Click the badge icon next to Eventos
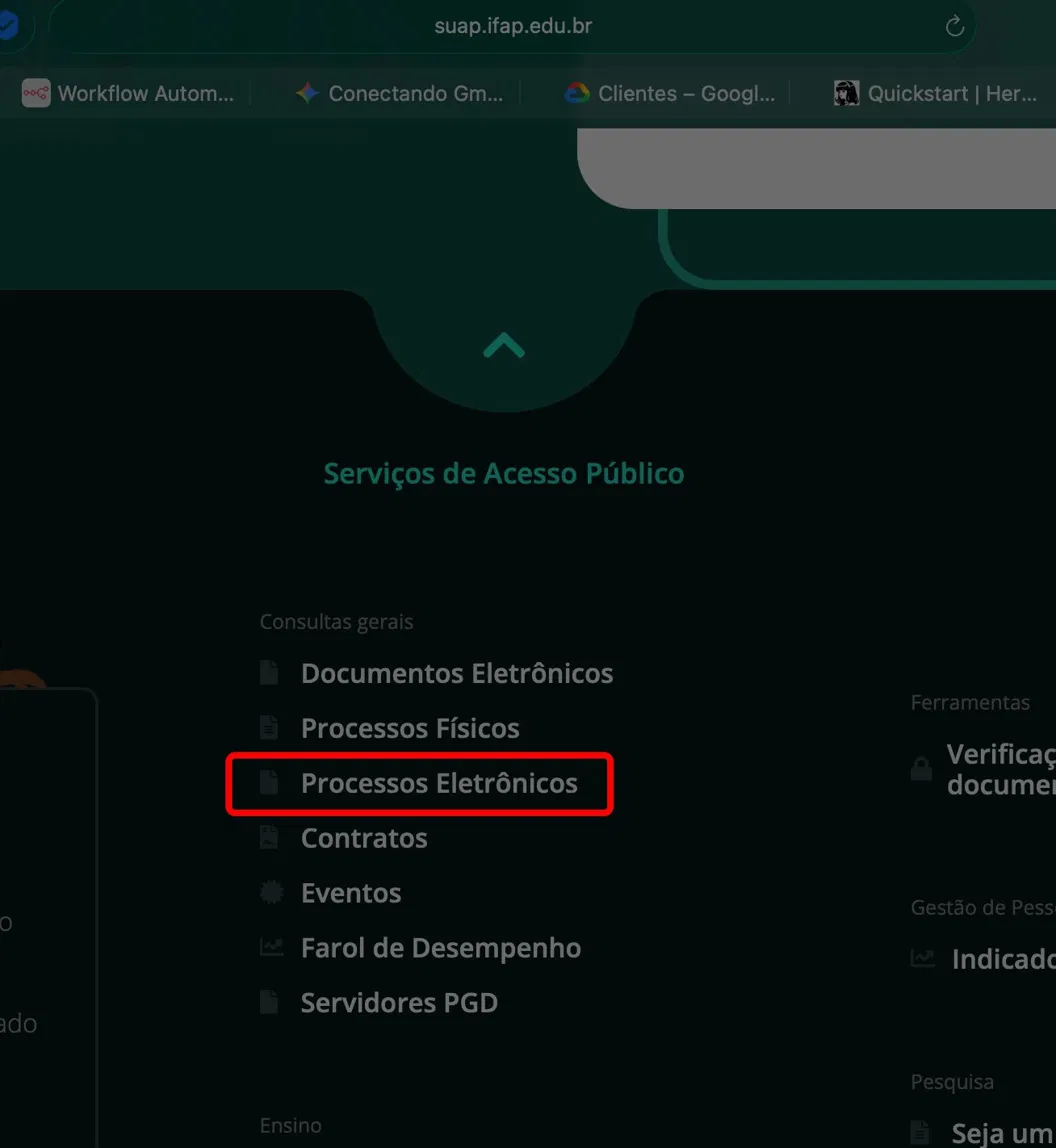The image size is (1056, 1148). 271,892
